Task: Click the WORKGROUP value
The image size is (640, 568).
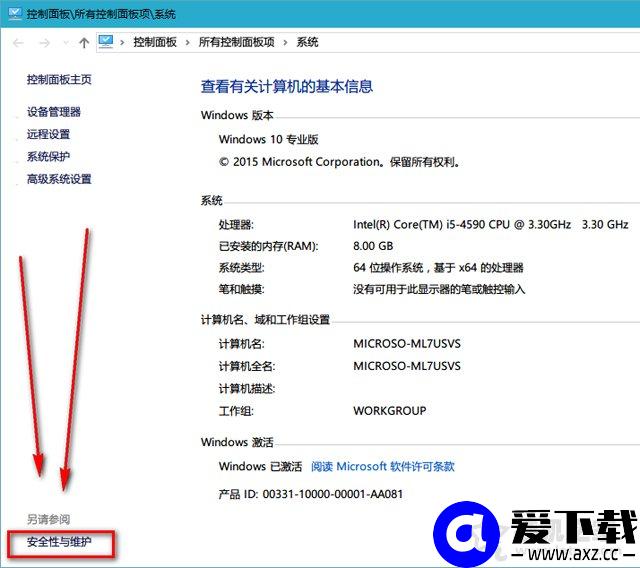Action: click(x=390, y=410)
